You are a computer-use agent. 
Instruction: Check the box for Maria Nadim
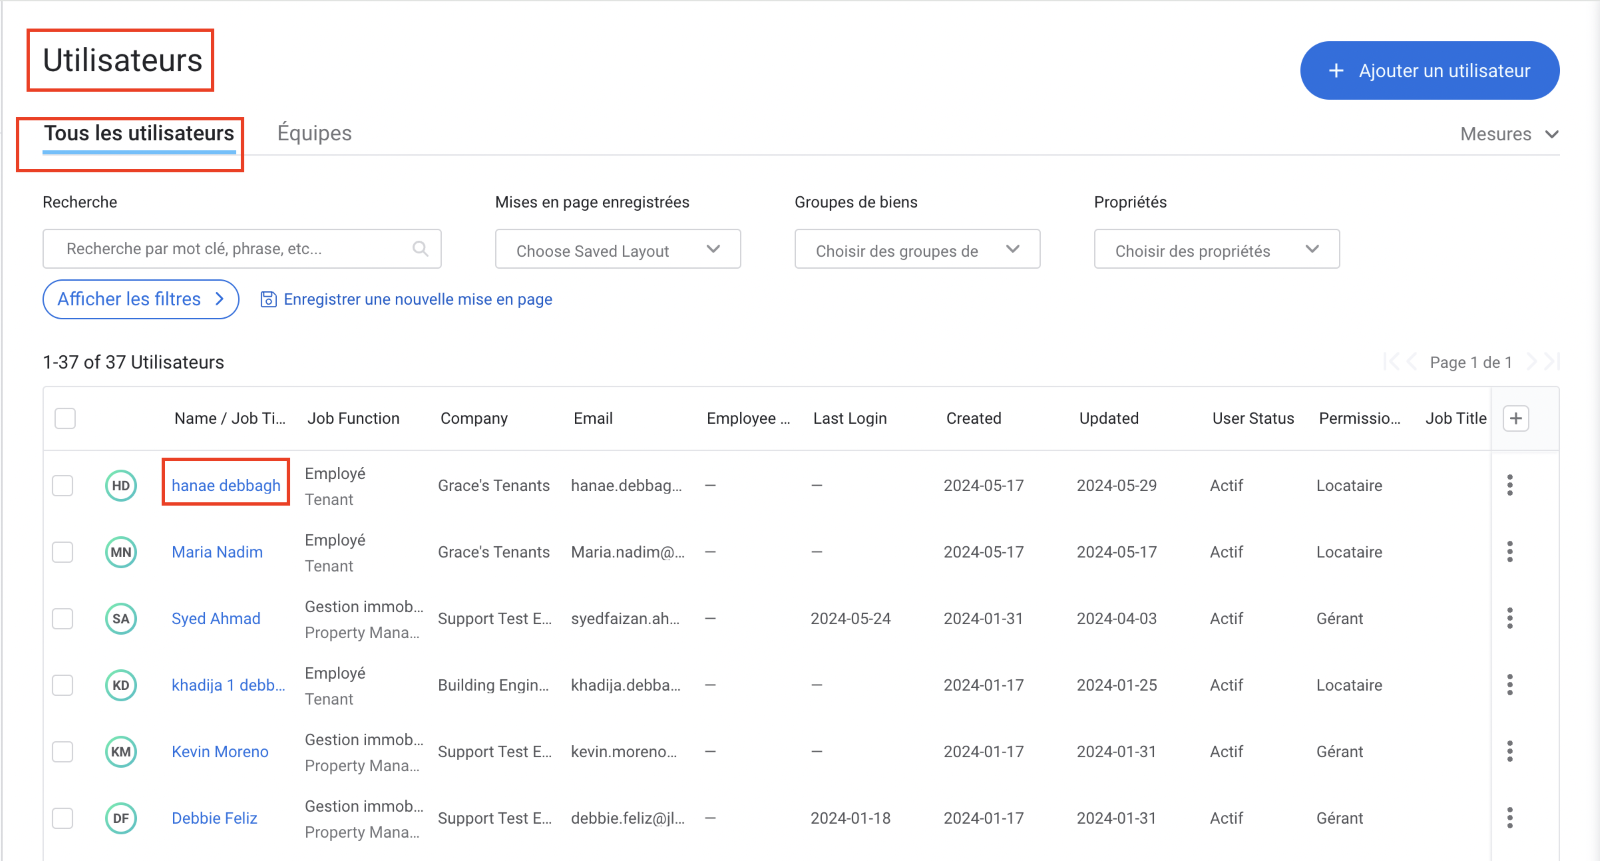coord(63,552)
